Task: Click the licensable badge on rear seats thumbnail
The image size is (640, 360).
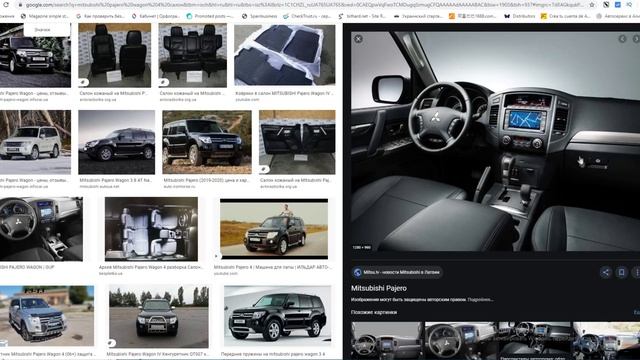Action: pos(163,82)
